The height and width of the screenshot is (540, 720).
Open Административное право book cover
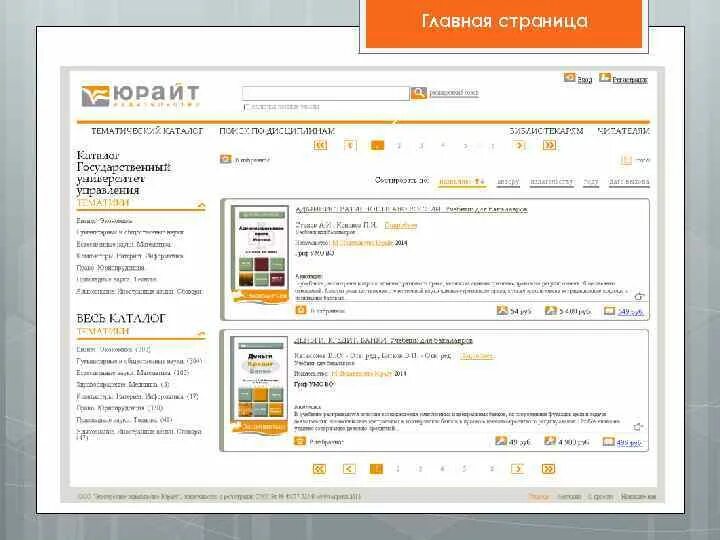(x=260, y=253)
